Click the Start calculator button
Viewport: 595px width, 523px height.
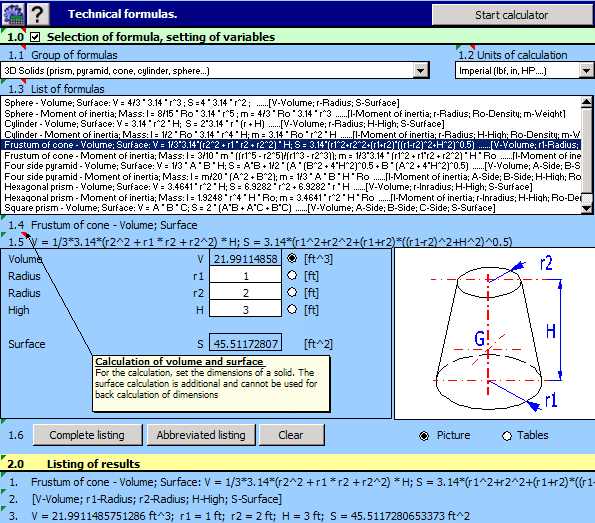[511, 15]
